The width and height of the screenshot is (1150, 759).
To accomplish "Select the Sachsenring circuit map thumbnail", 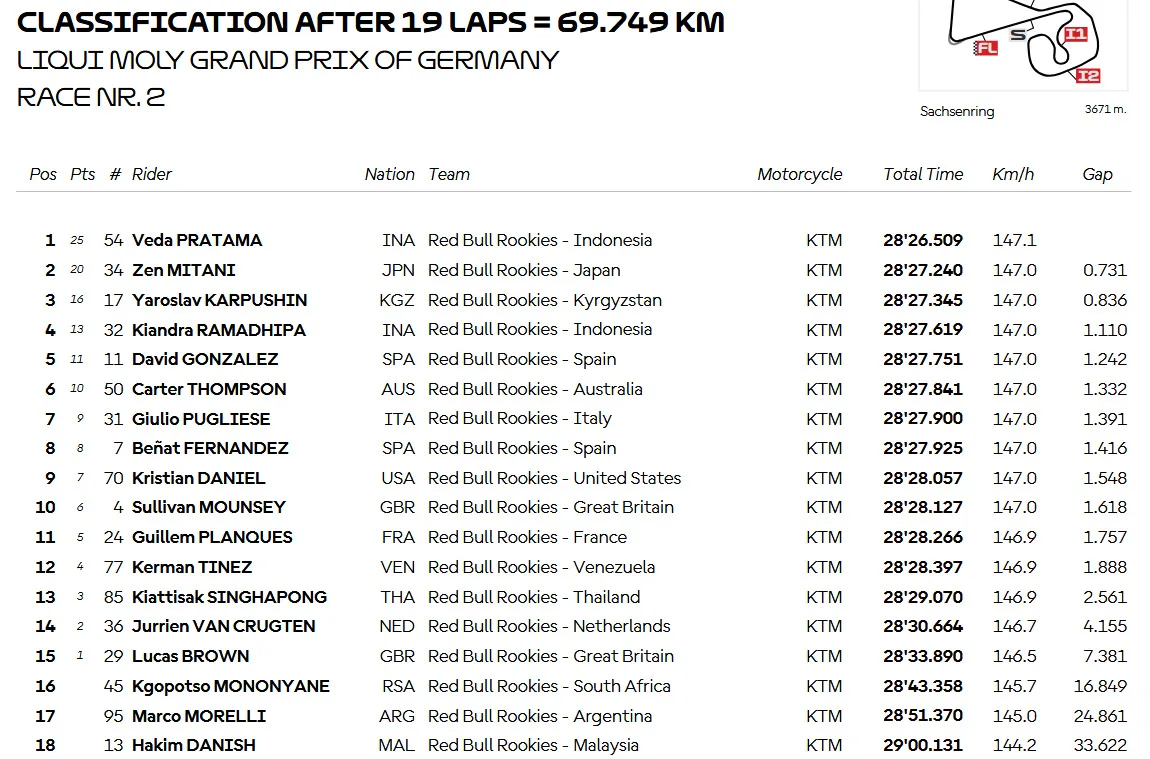I will (x=1023, y=44).
